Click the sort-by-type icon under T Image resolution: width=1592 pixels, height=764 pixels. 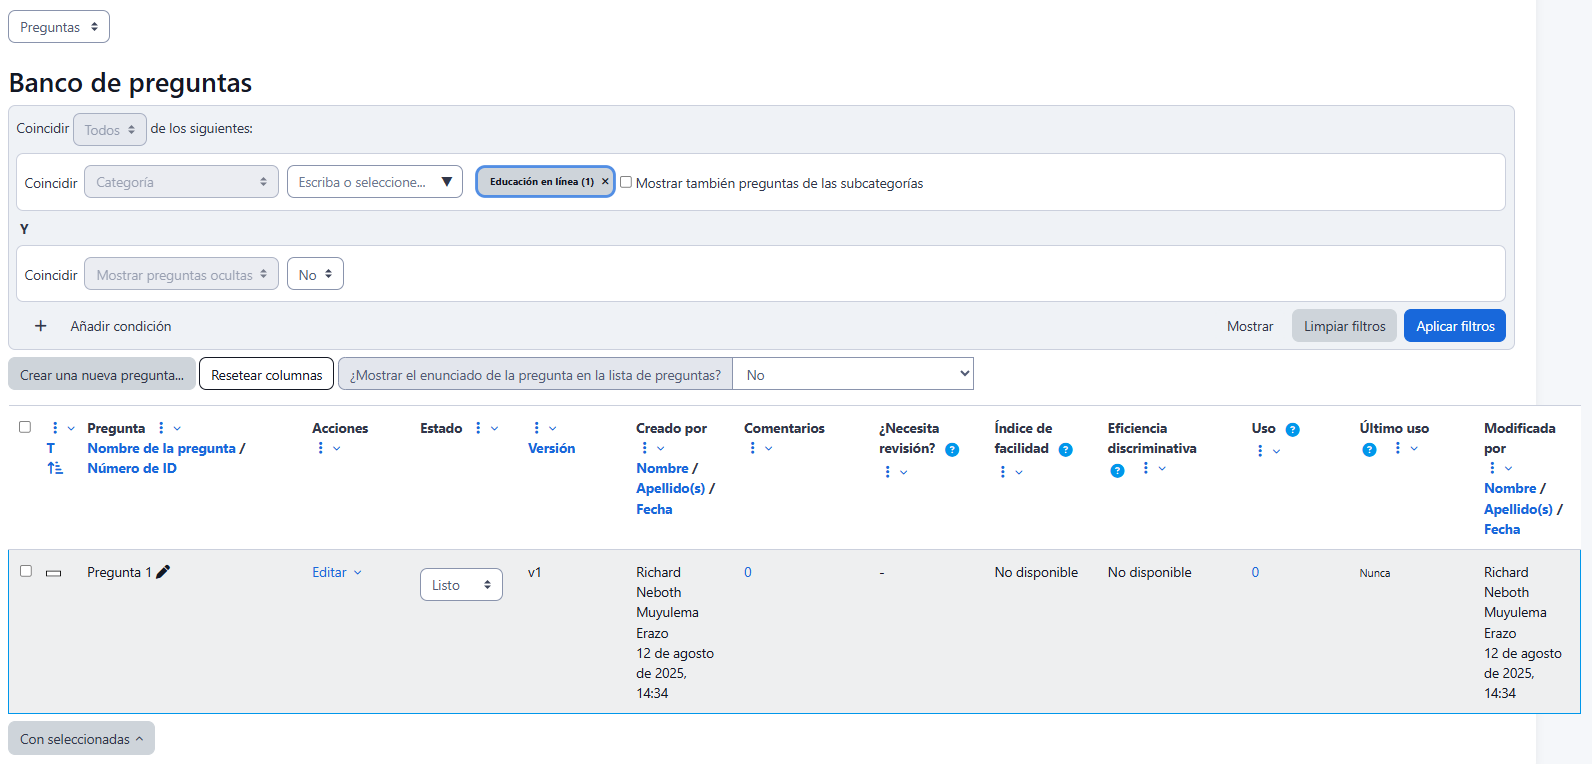click(x=55, y=468)
